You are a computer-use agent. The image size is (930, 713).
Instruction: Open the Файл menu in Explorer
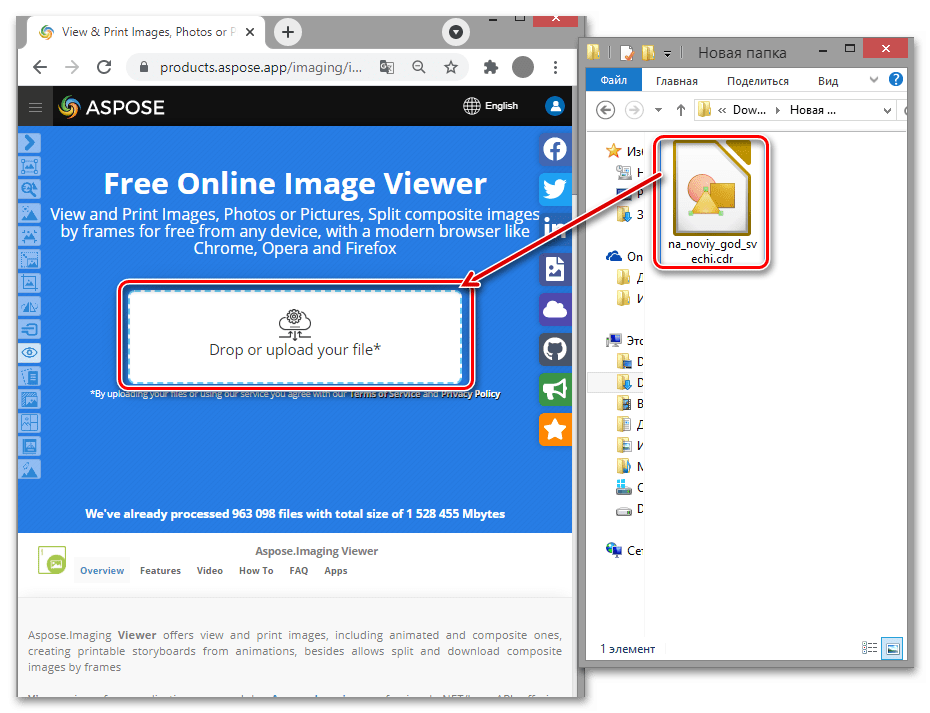614,80
